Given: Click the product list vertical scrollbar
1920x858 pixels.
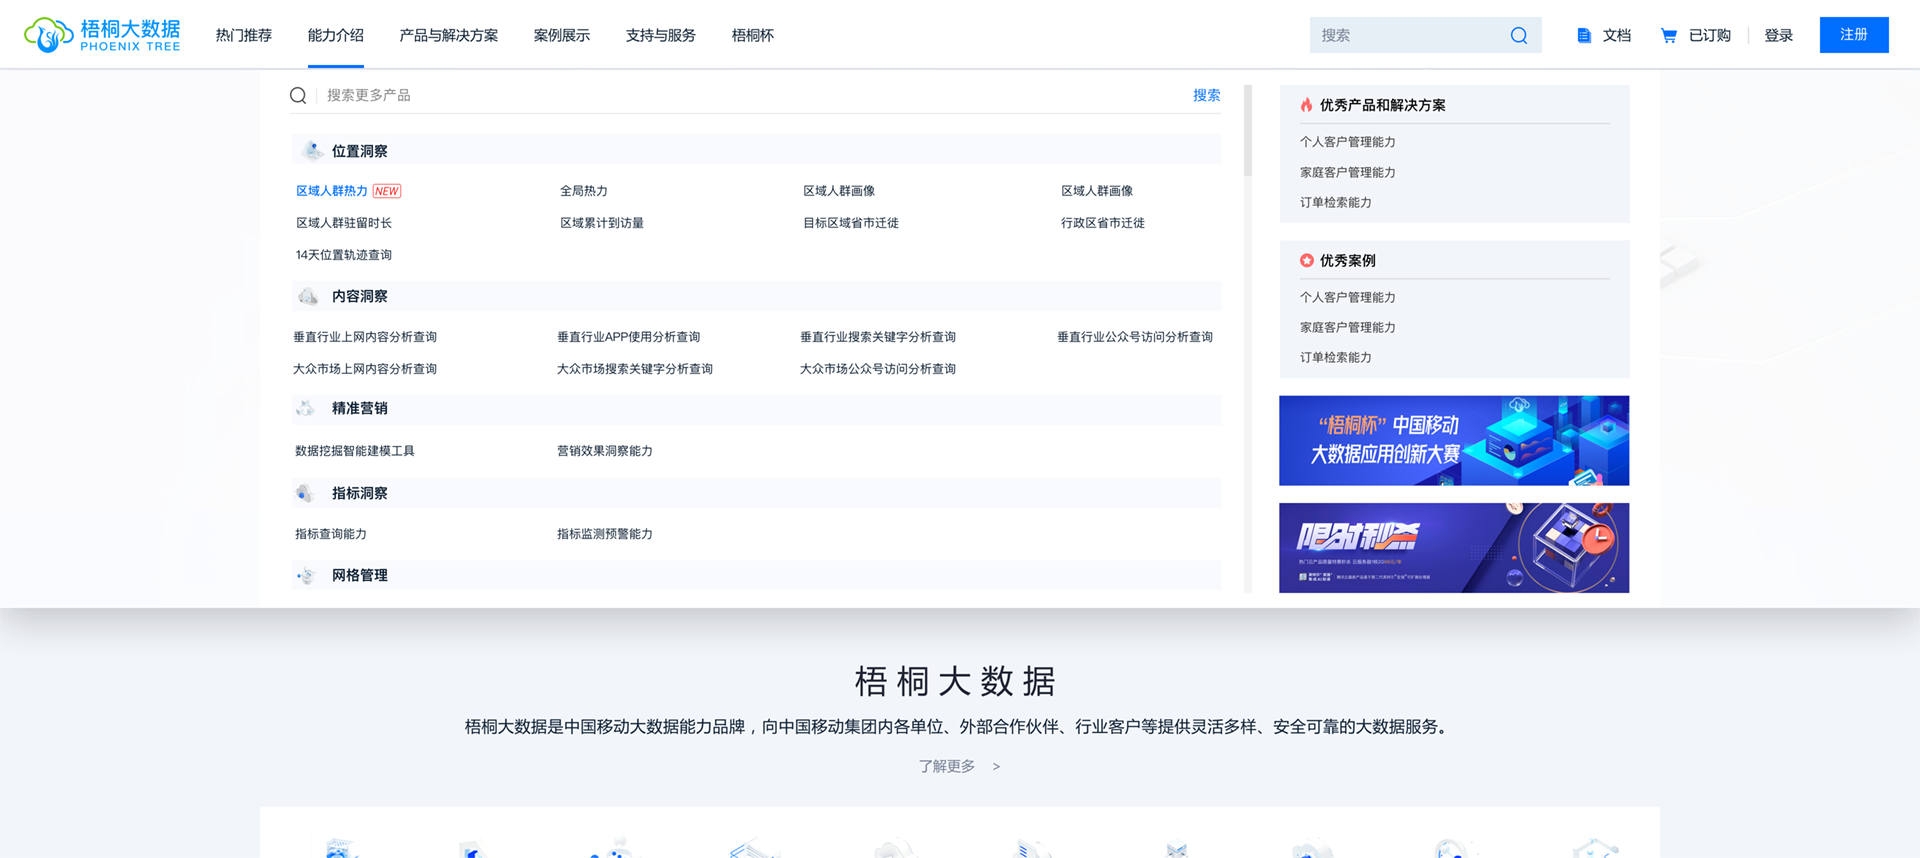Looking at the screenshot, I should tap(1248, 130).
